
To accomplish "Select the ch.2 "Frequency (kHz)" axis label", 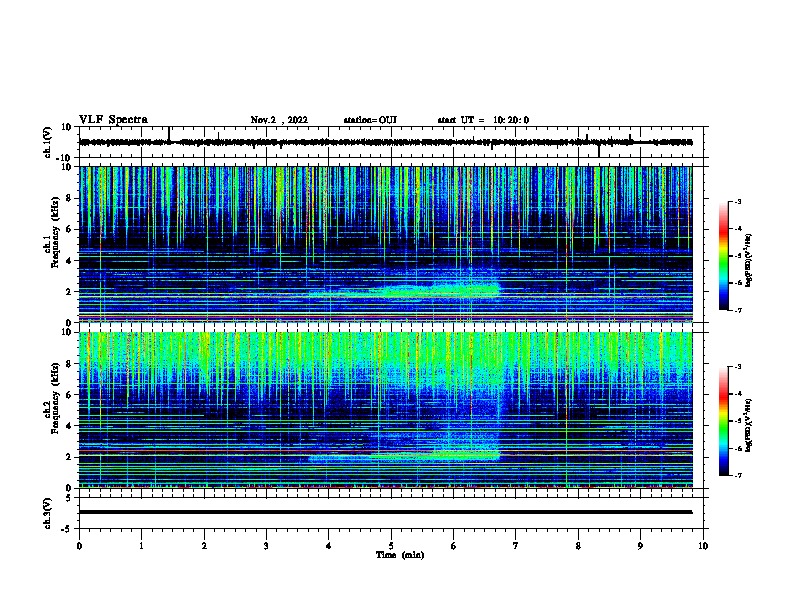I will coord(55,398).
